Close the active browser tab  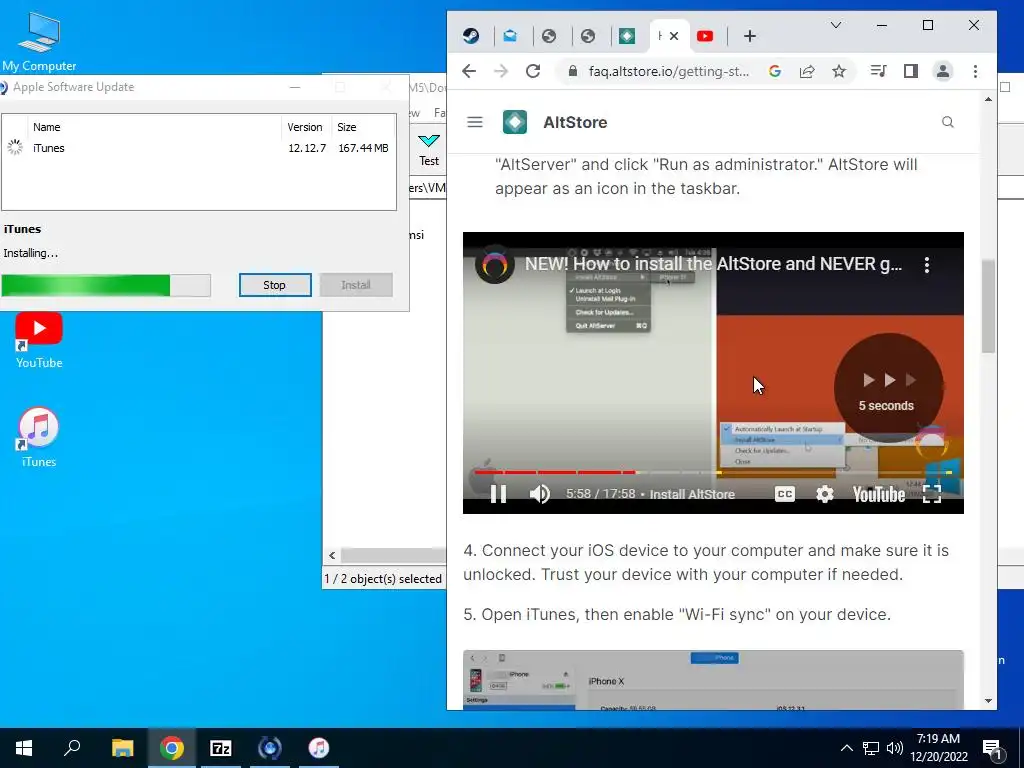point(674,36)
